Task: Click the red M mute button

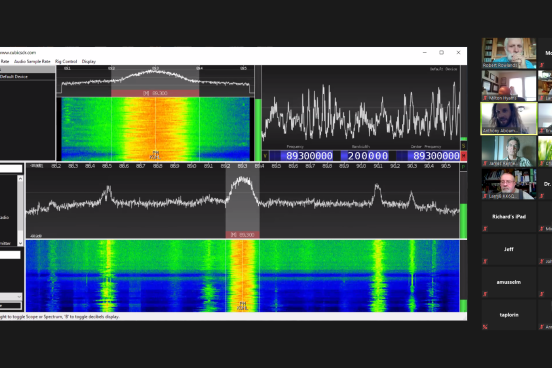Action: point(464,156)
